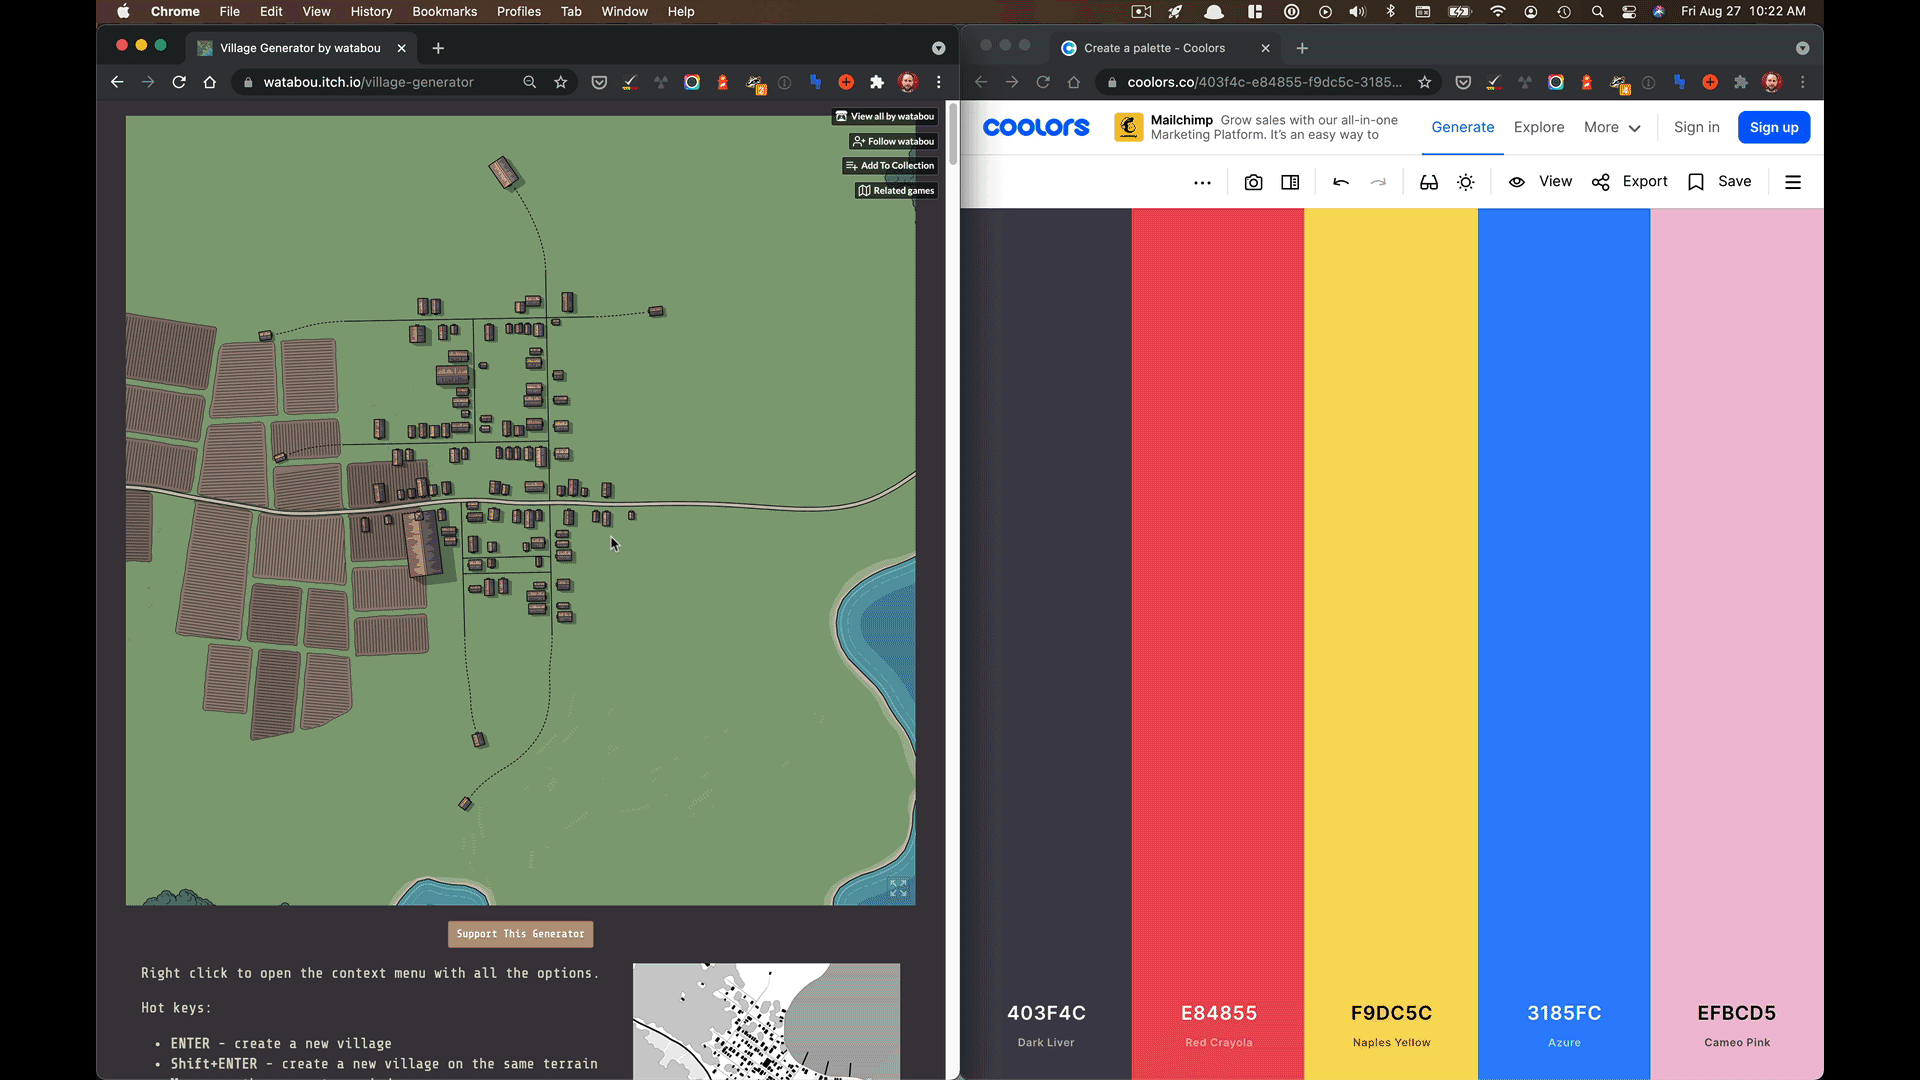
Task: Switch to the Explore tab on Coolors
Action: [1538, 127]
